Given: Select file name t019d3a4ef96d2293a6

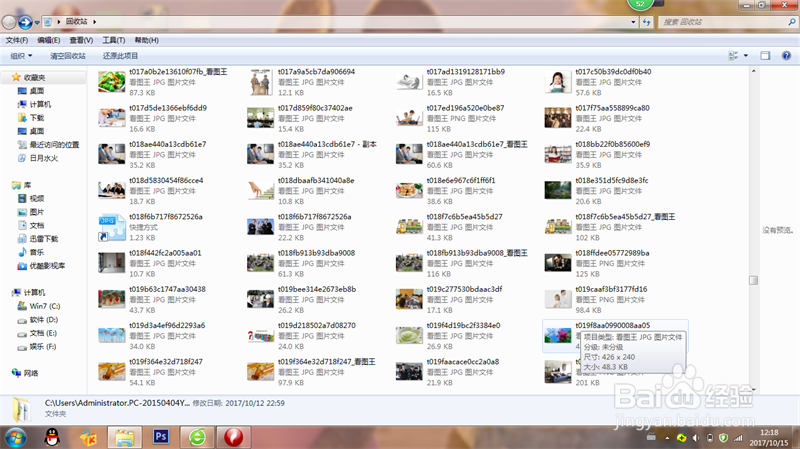Looking at the screenshot, I should tap(167, 326).
